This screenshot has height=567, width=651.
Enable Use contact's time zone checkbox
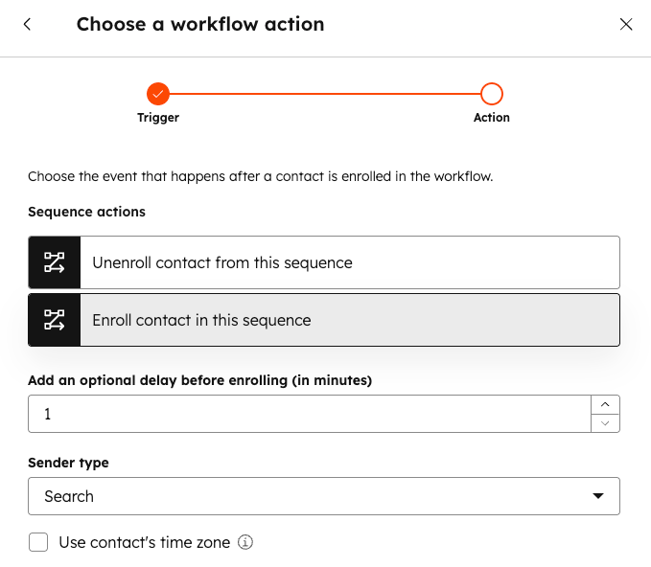pos(38,542)
